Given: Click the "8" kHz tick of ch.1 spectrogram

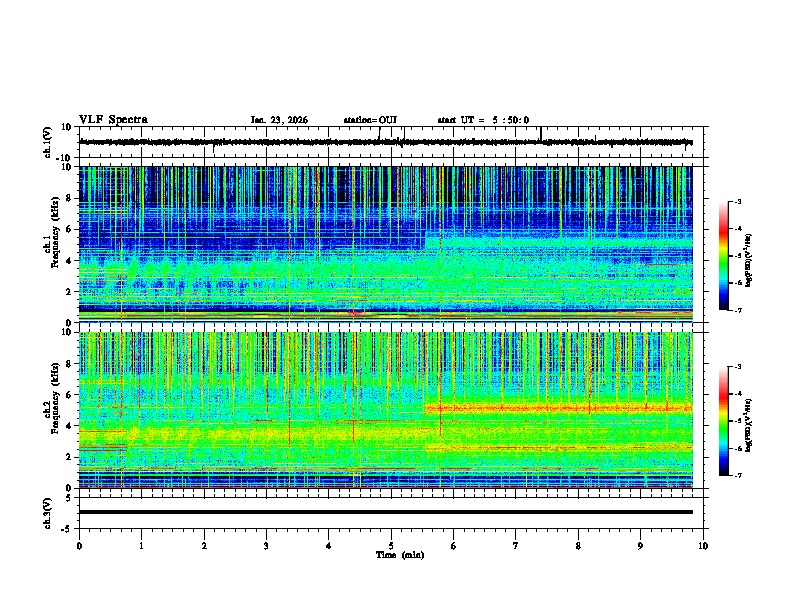Looking at the screenshot, I should tap(70, 198).
